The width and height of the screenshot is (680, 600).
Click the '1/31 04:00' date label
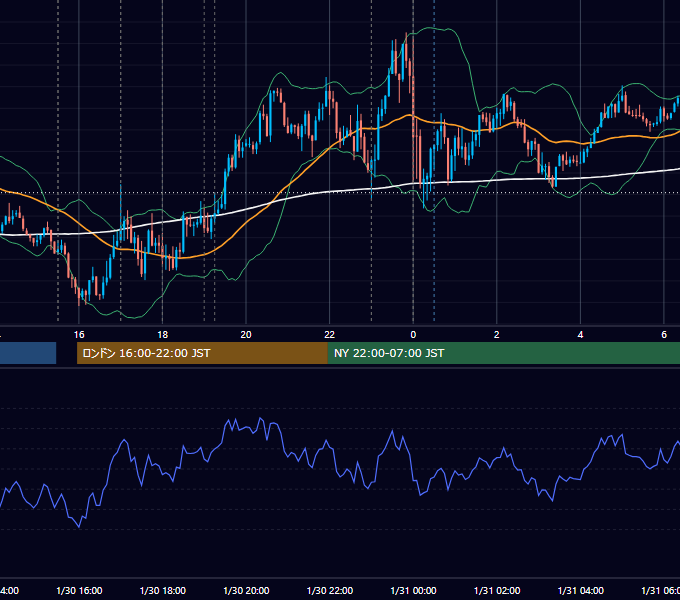point(581,591)
